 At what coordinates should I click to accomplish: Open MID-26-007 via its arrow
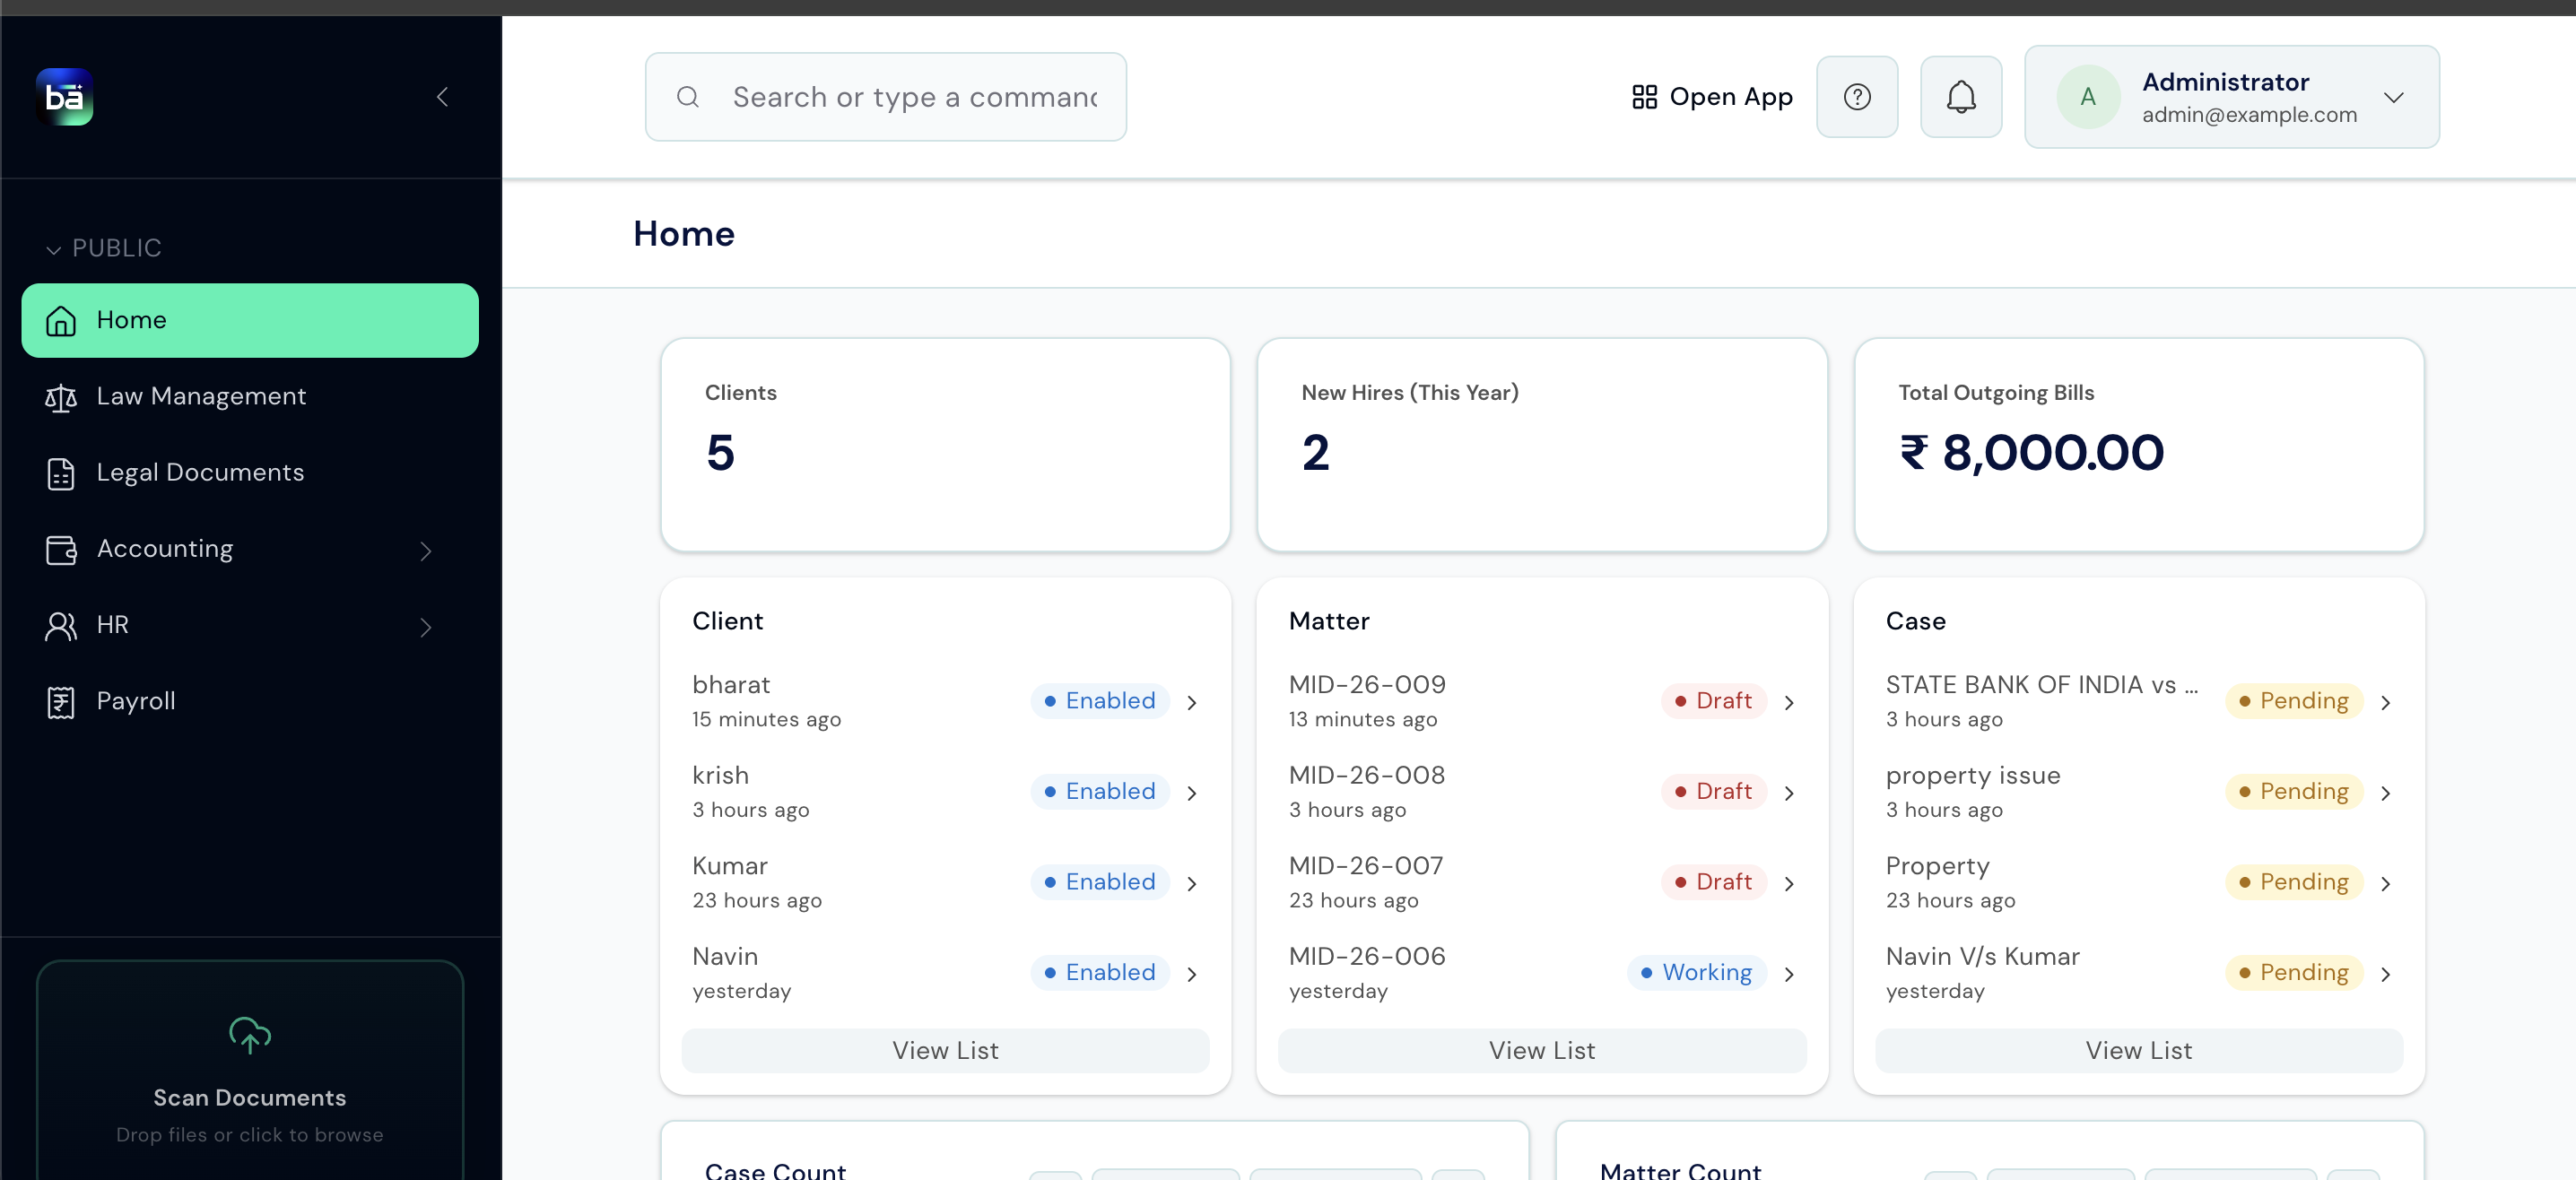[x=1789, y=883]
